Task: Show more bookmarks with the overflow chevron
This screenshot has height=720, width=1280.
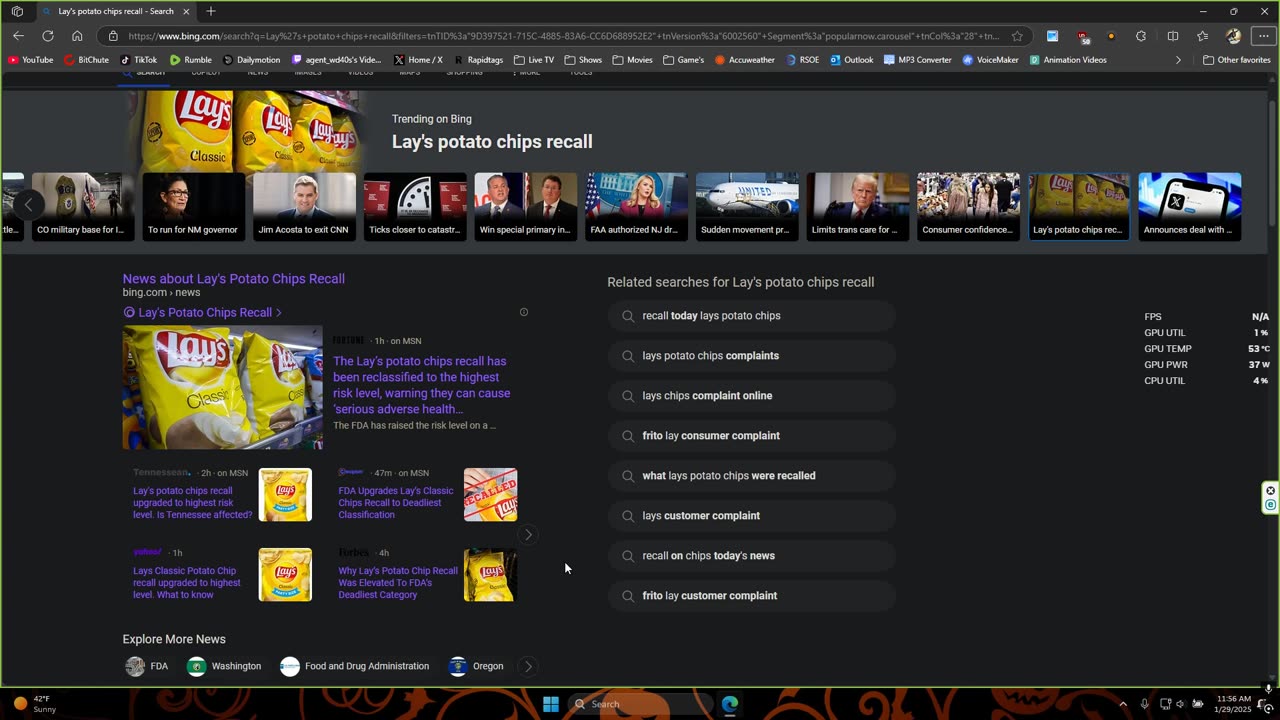Action: pyautogui.click(x=1178, y=60)
